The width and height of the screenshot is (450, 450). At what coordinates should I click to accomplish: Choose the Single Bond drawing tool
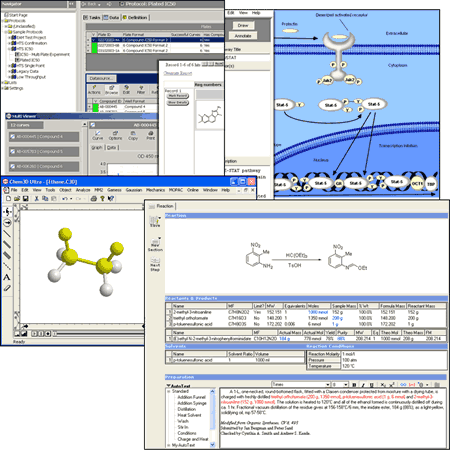click(7, 234)
